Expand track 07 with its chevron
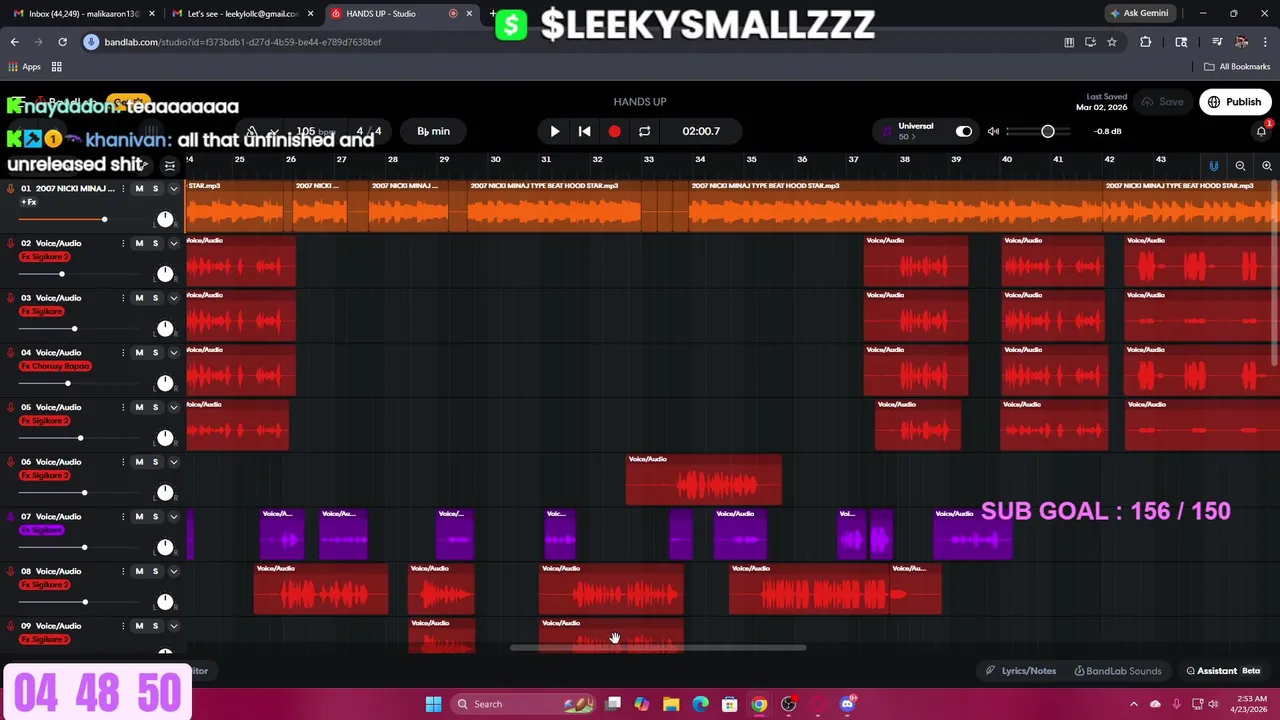 [x=173, y=516]
